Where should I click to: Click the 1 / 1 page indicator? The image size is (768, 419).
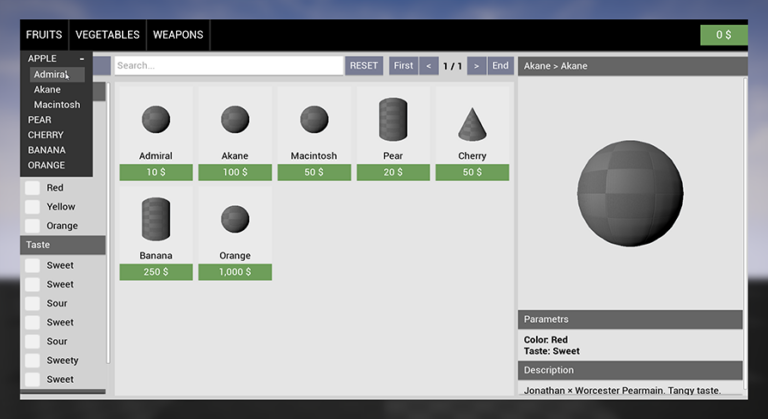453,66
